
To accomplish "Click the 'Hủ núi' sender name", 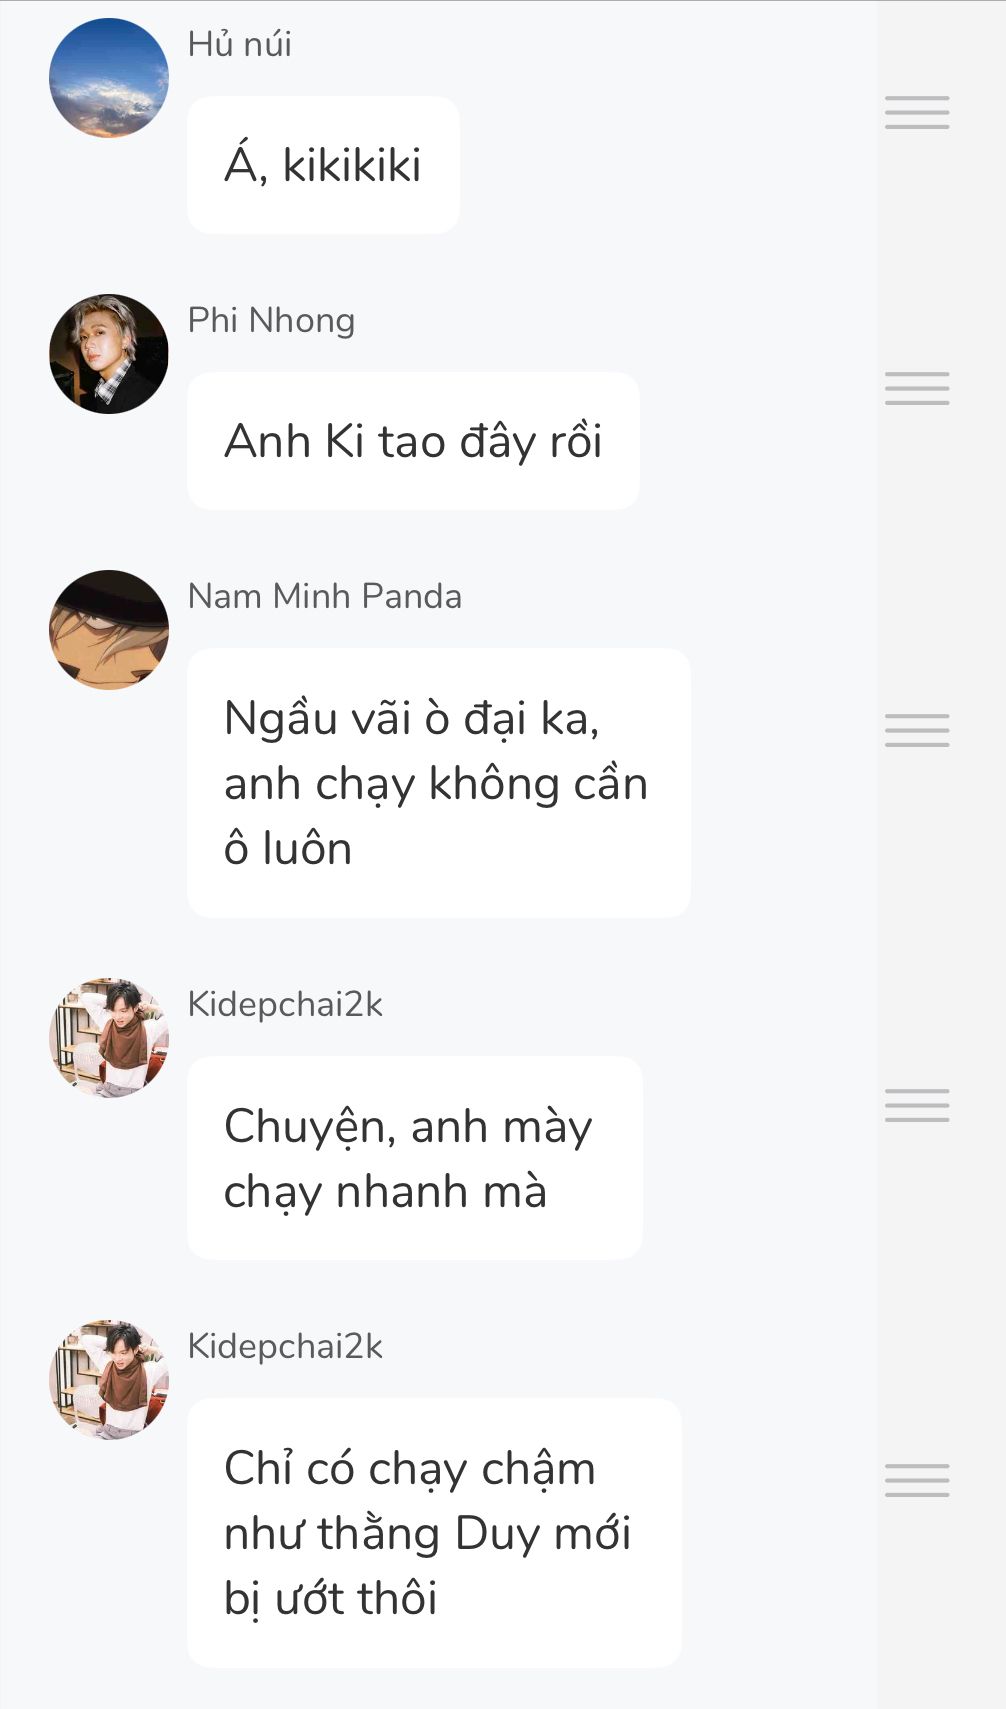I will pos(240,45).
